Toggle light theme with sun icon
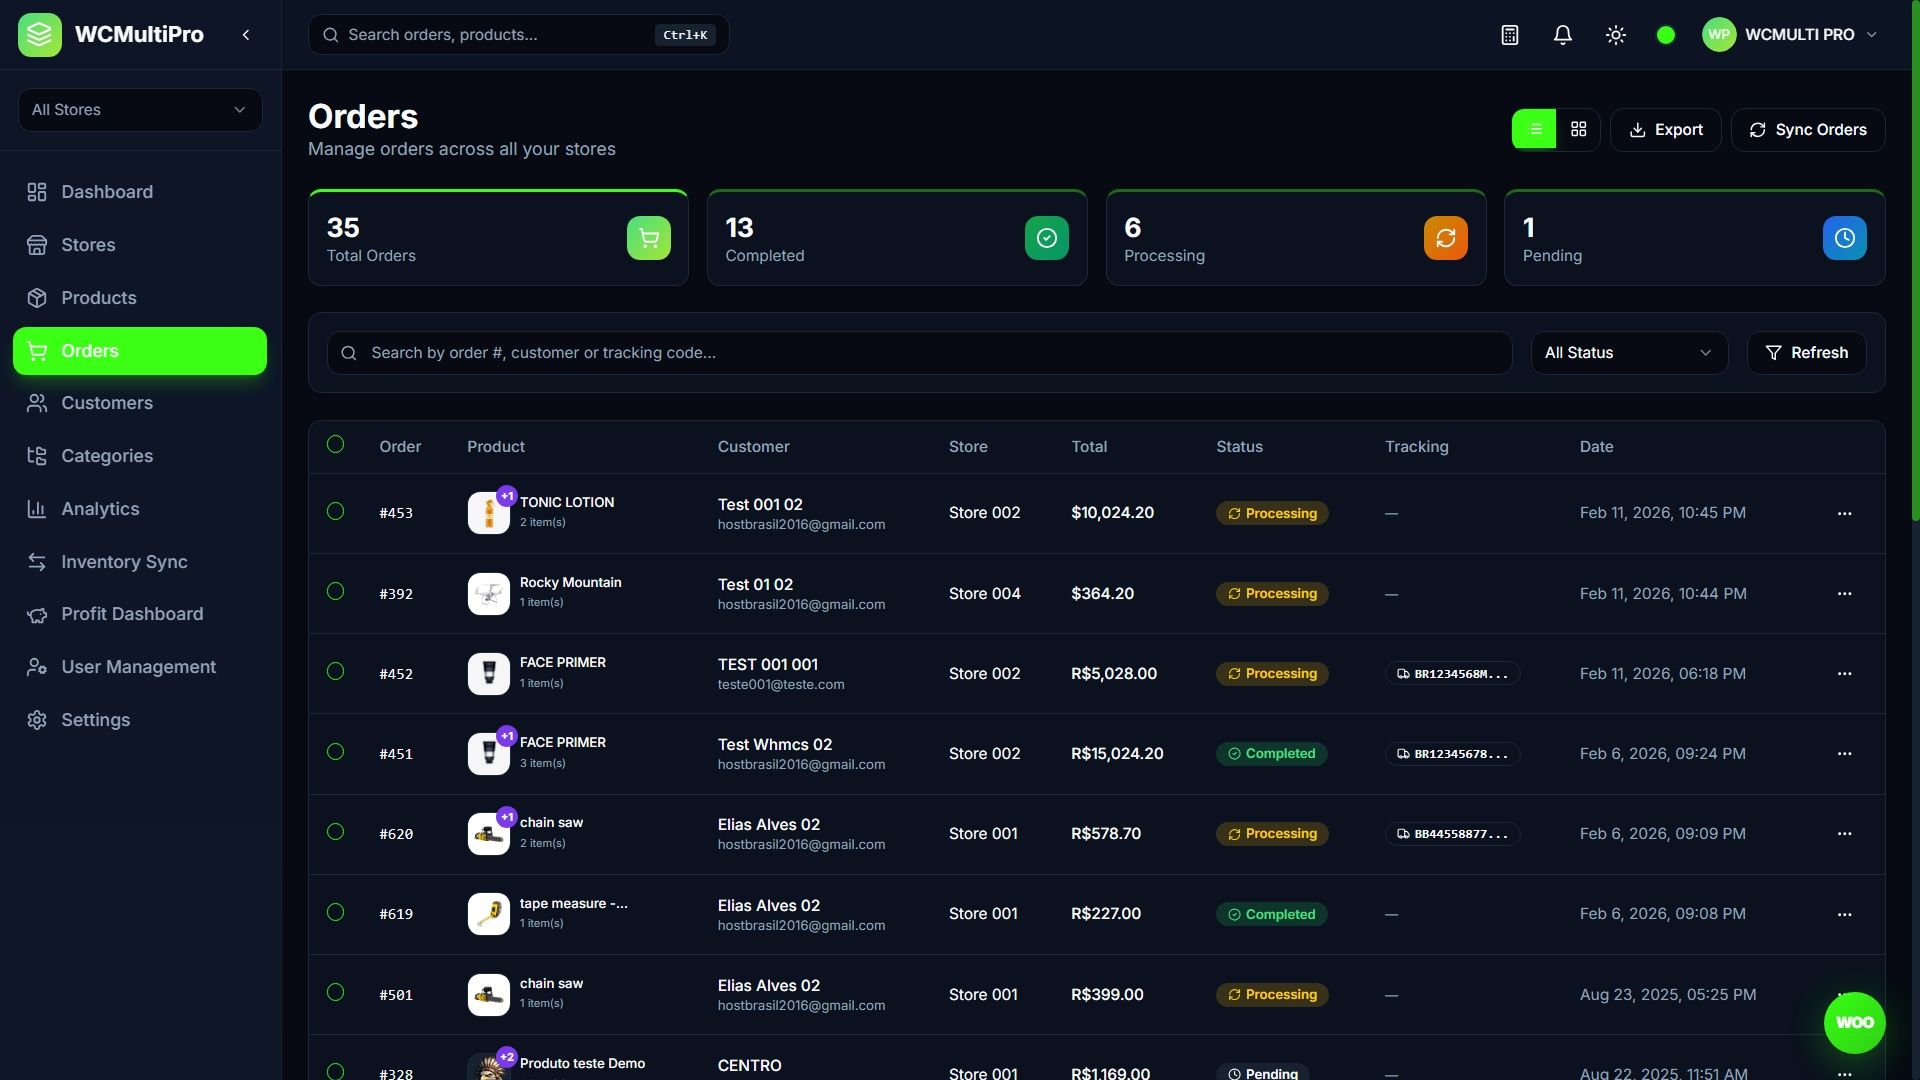Screen dimensions: 1920x1080 click(x=1615, y=35)
